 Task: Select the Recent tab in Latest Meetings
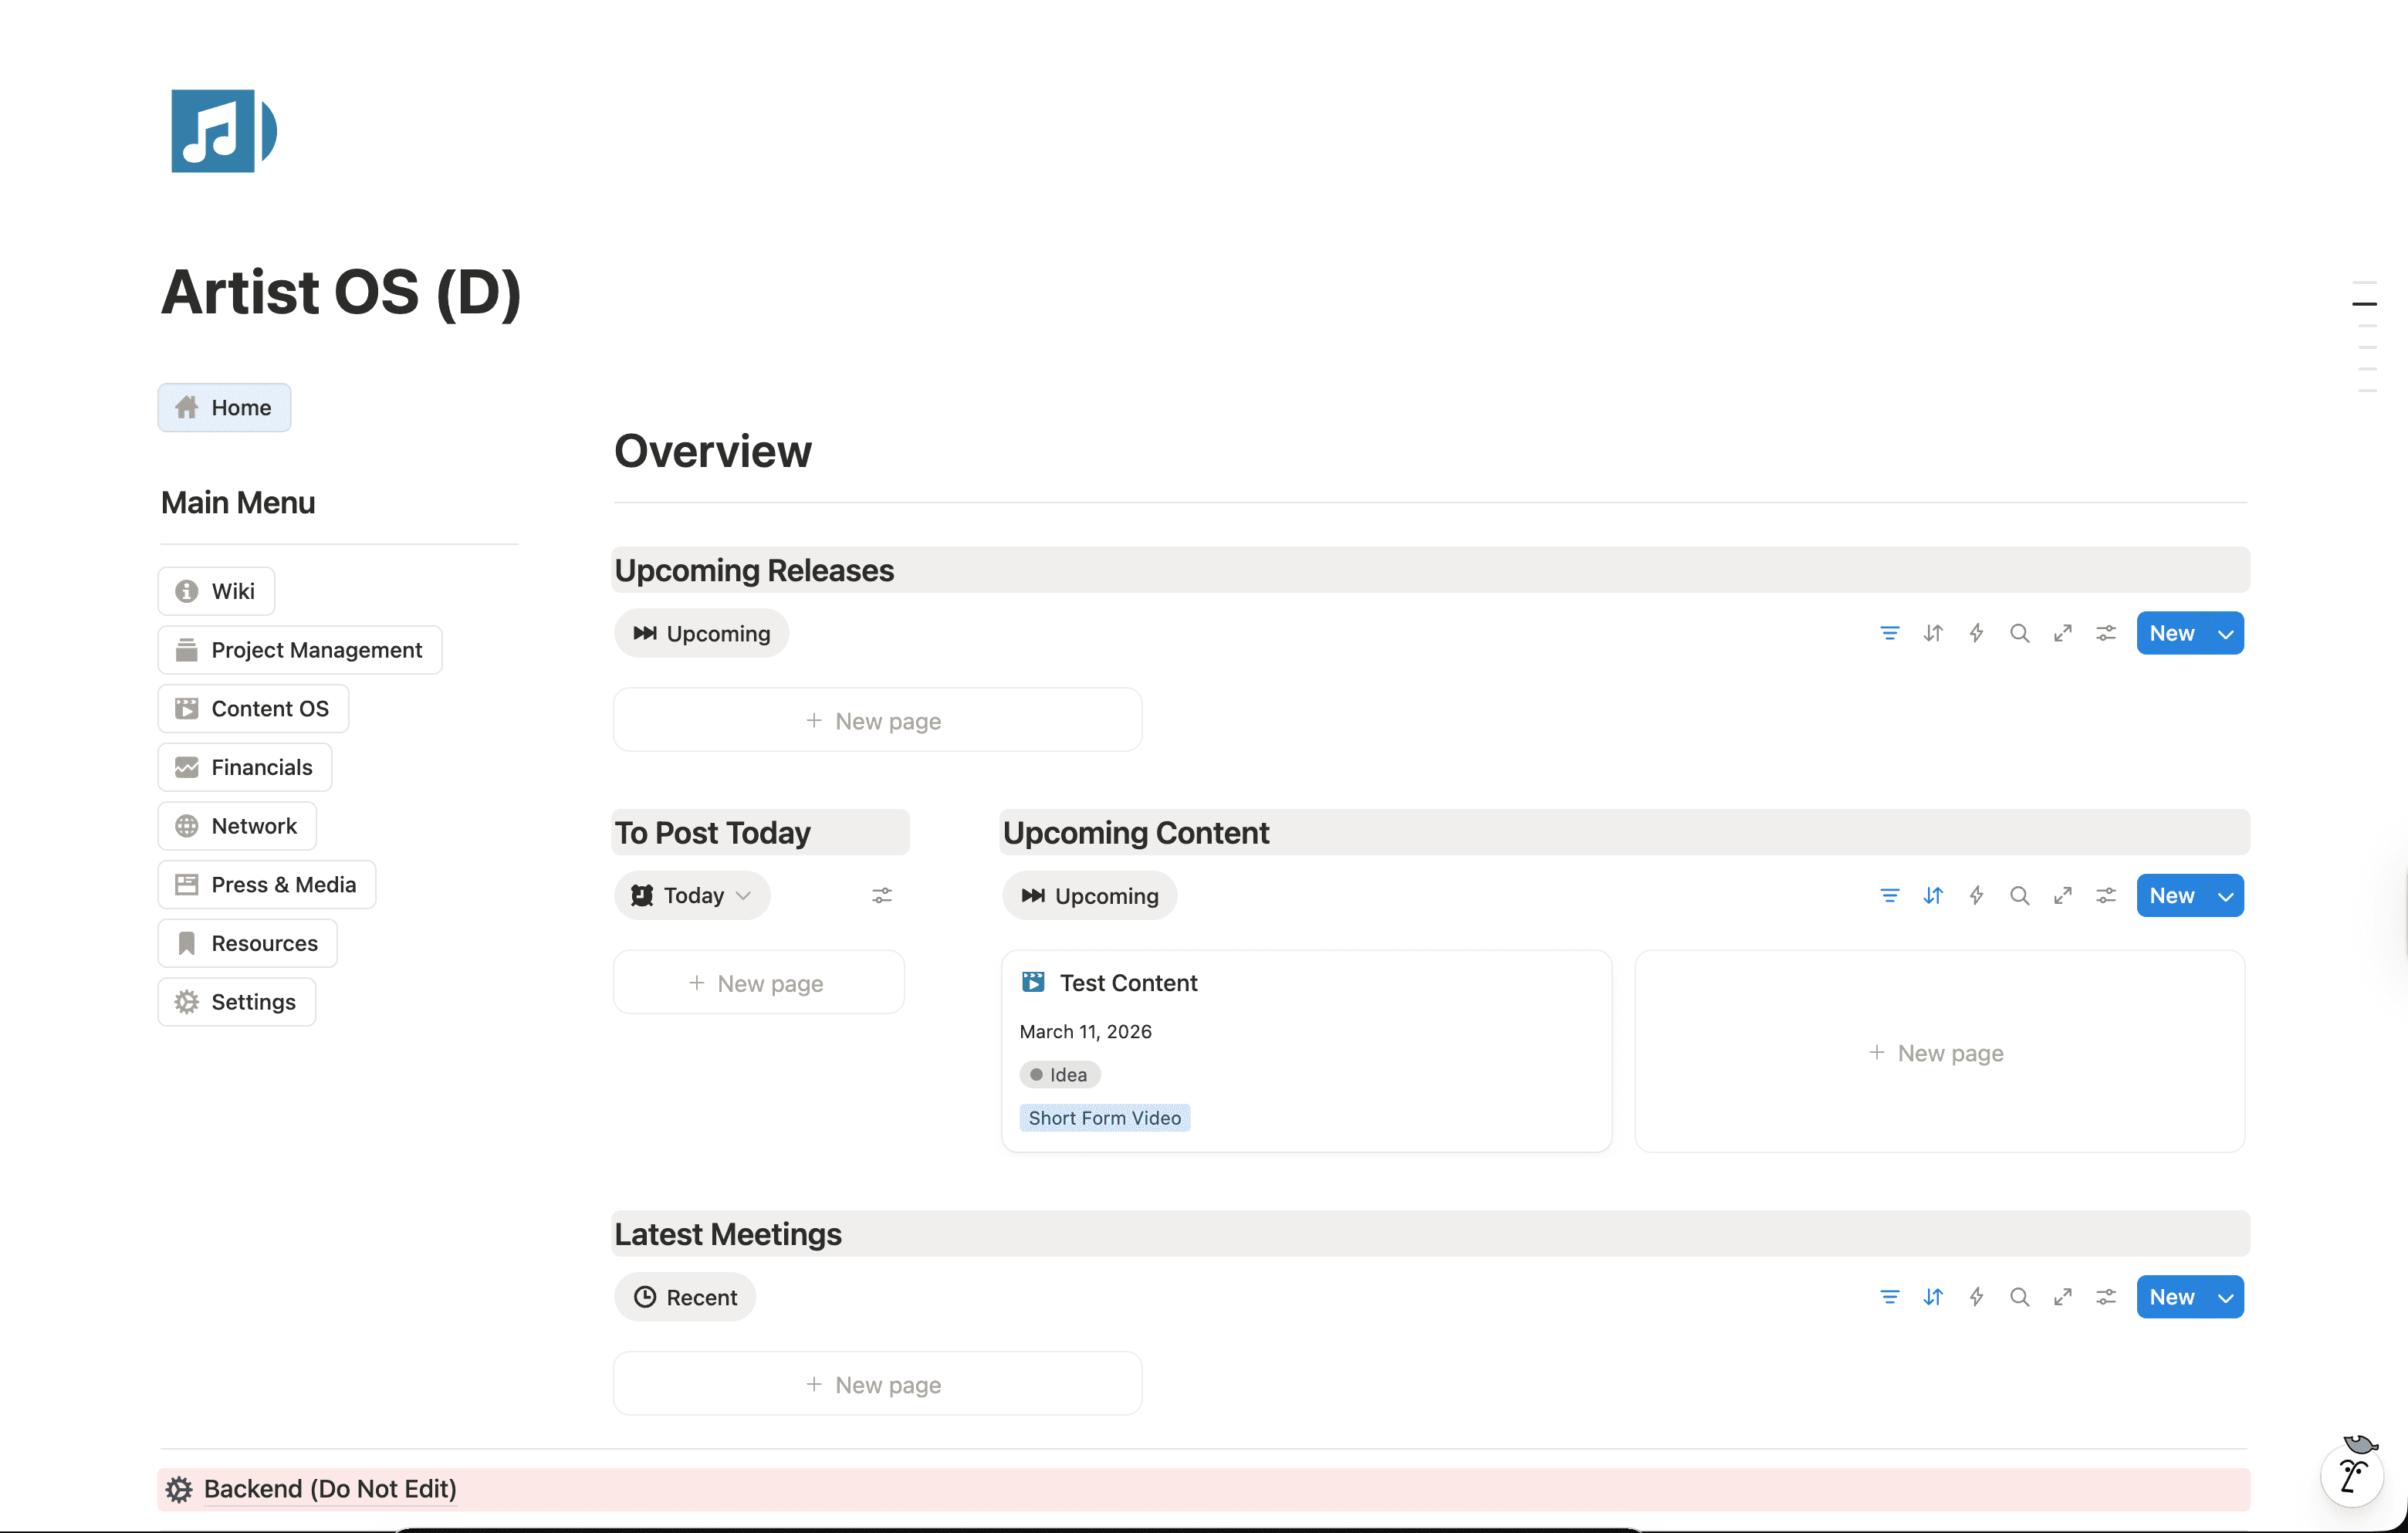[685, 1297]
